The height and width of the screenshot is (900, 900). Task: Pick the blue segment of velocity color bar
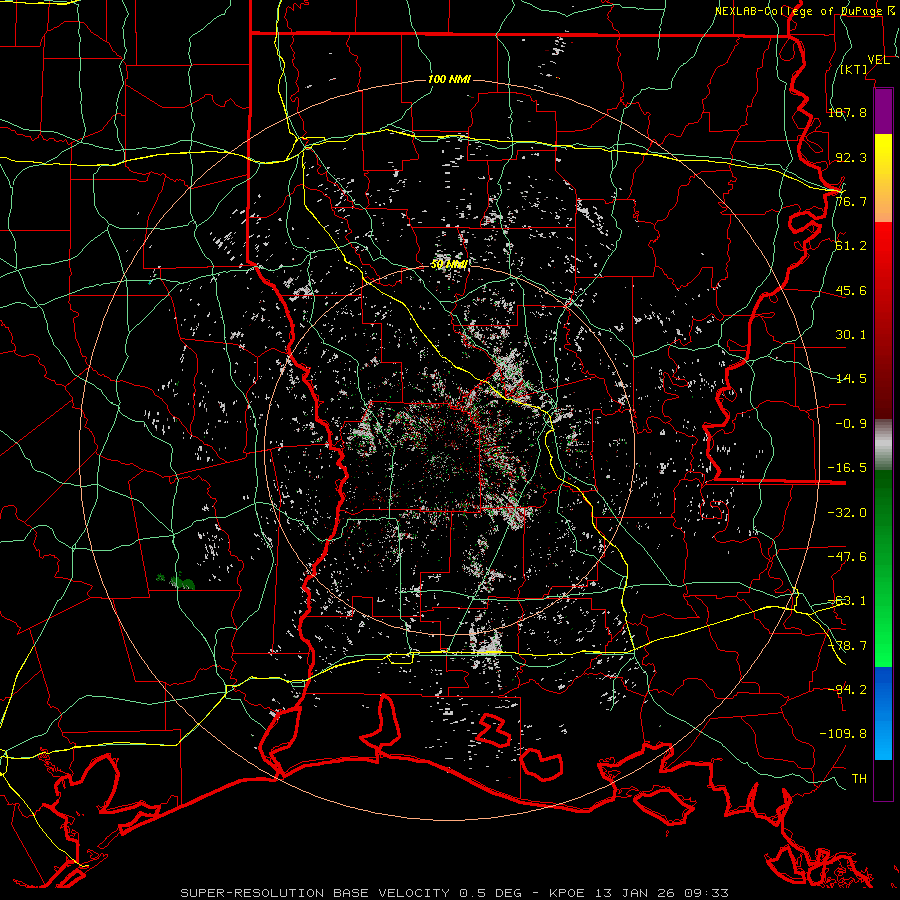pyautogui.click(x=883, y=713)
